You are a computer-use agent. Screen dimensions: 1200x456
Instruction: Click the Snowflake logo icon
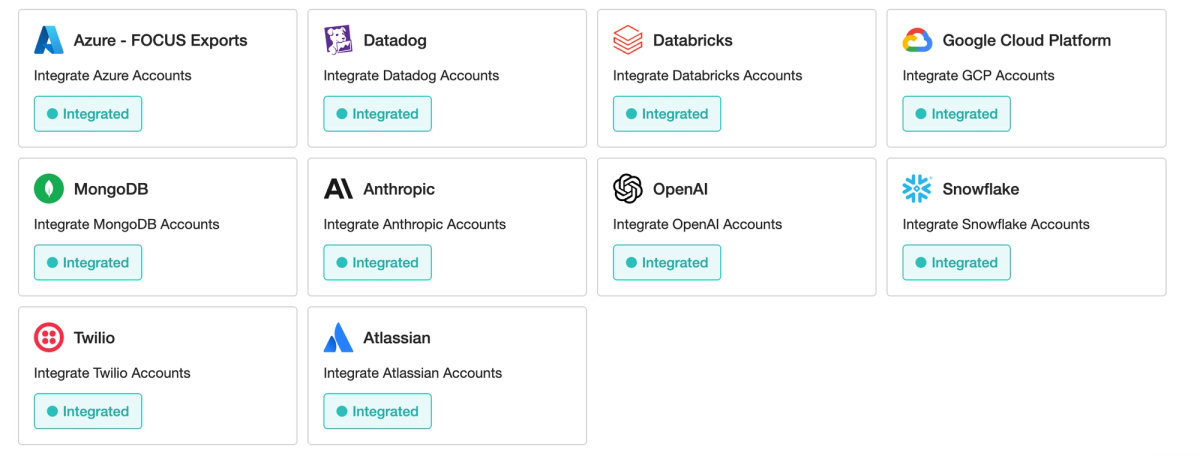pyautogui.click(x=918, y=189)
